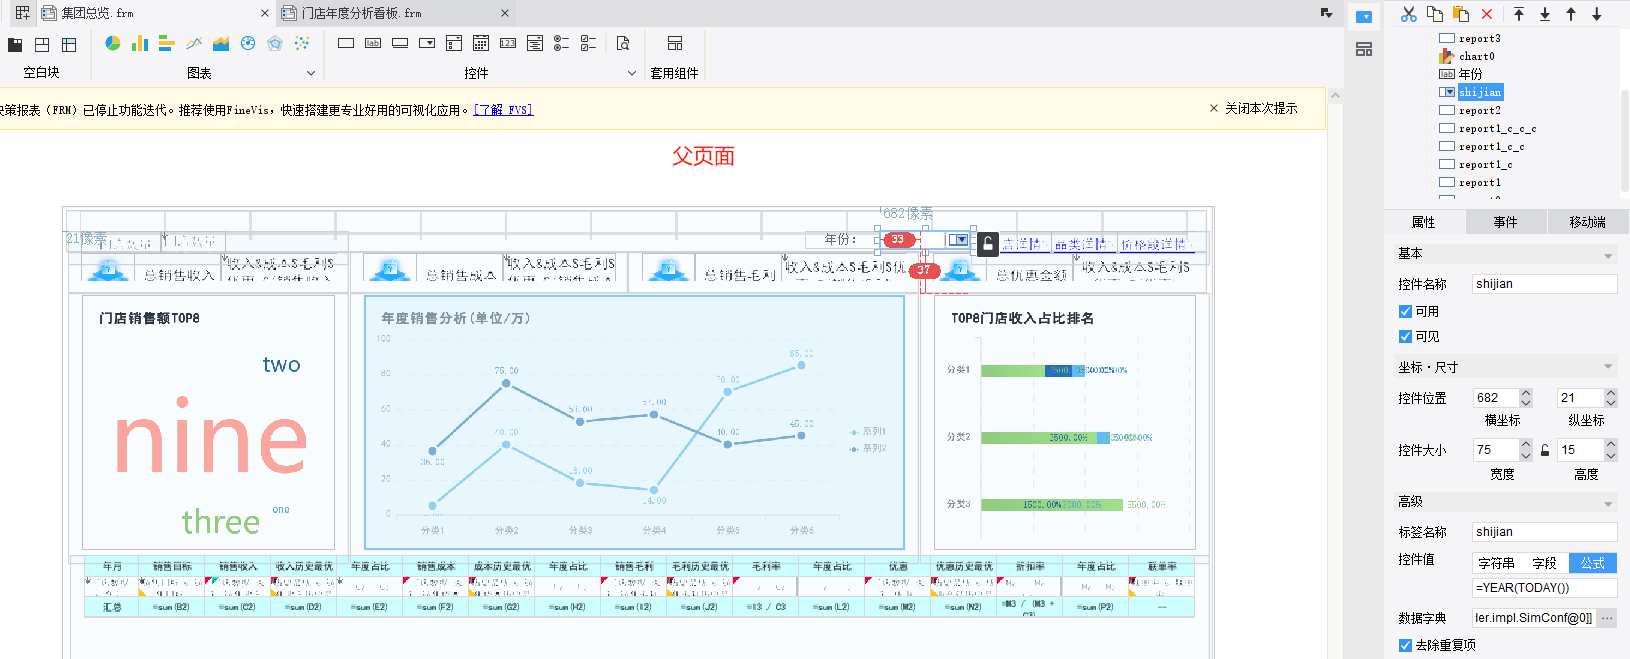This screenshot has width=1630, height=659.
Task: Collapse the 坐标·尺寸 section
Action: 1607,367
